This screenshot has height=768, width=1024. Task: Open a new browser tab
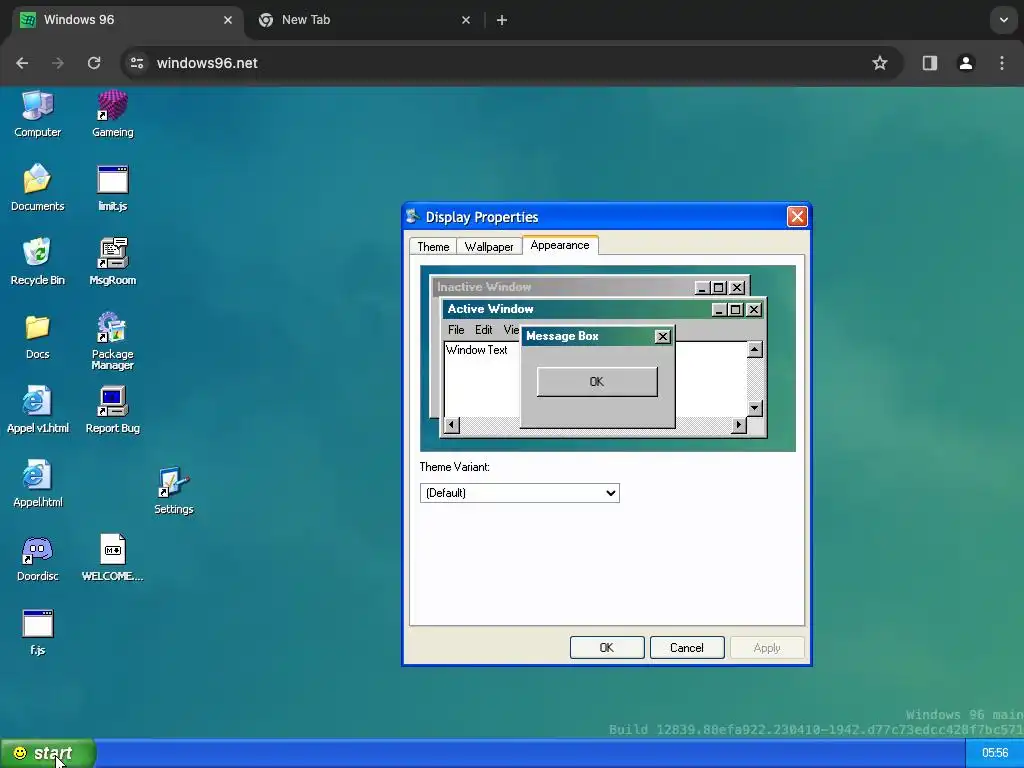click(502, 20)
